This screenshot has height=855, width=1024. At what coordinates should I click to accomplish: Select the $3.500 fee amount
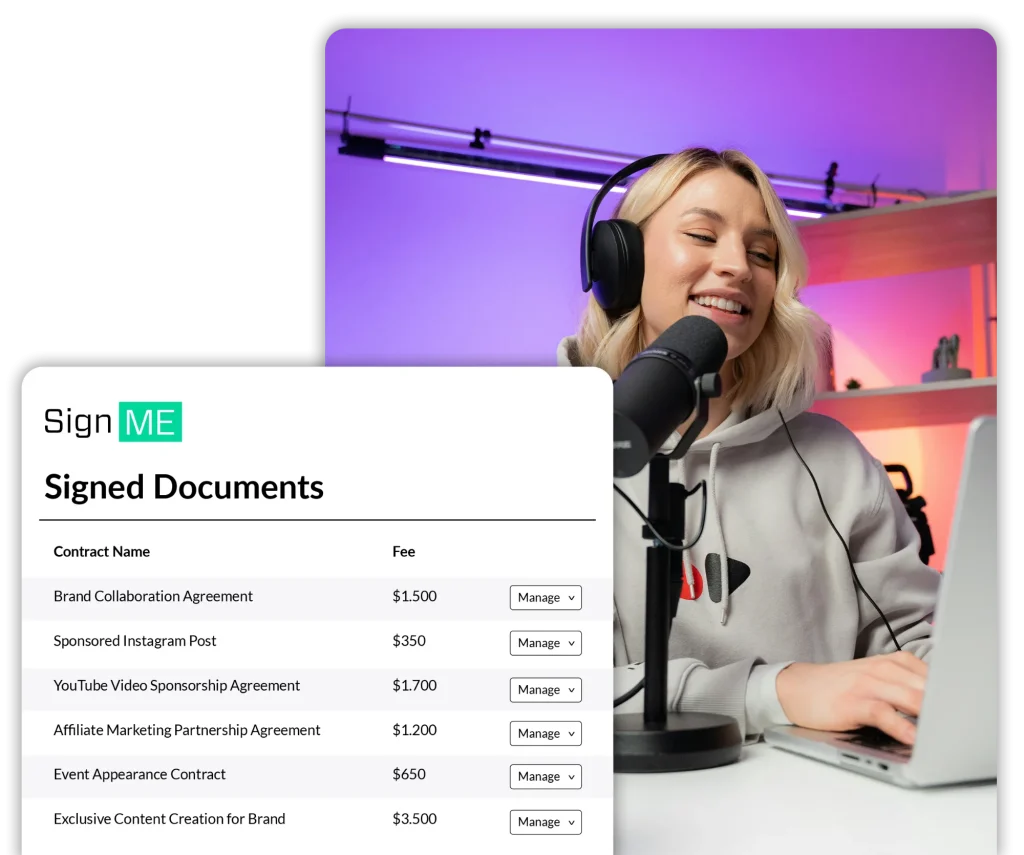(x=414, y=819)
